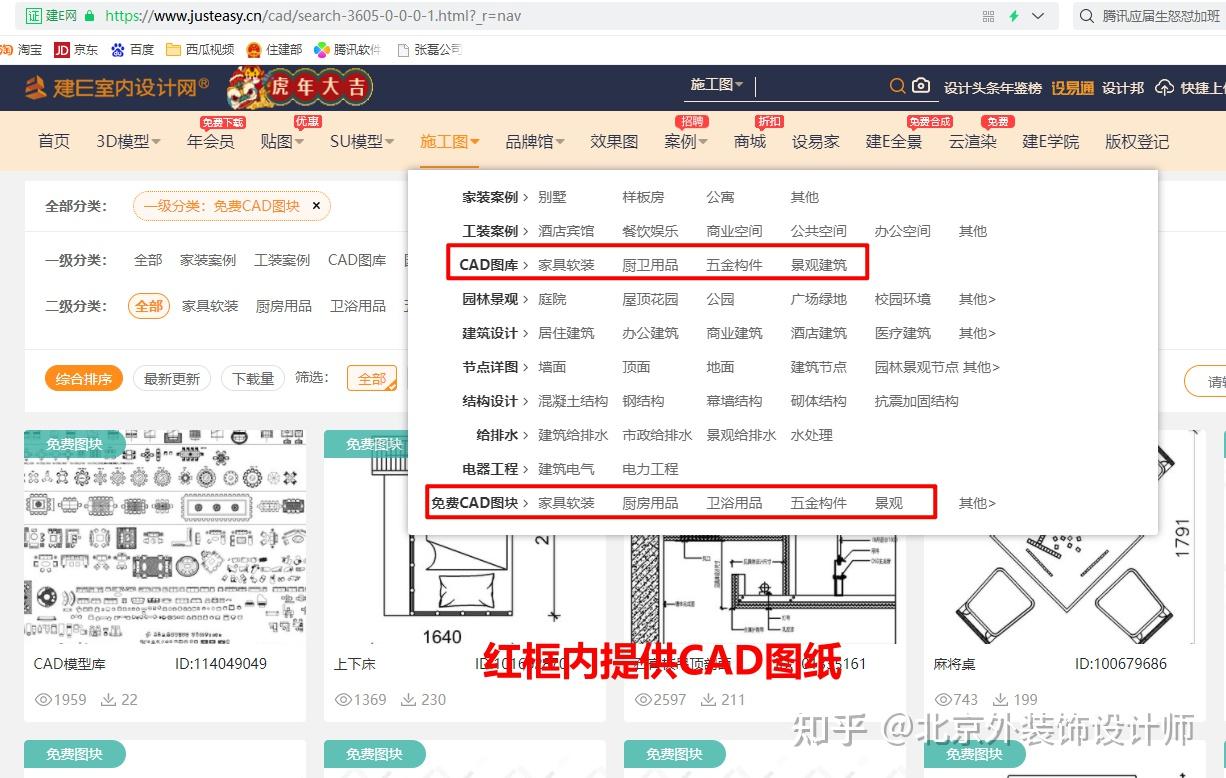Filter 二级分类 by 家具软装

210,306
